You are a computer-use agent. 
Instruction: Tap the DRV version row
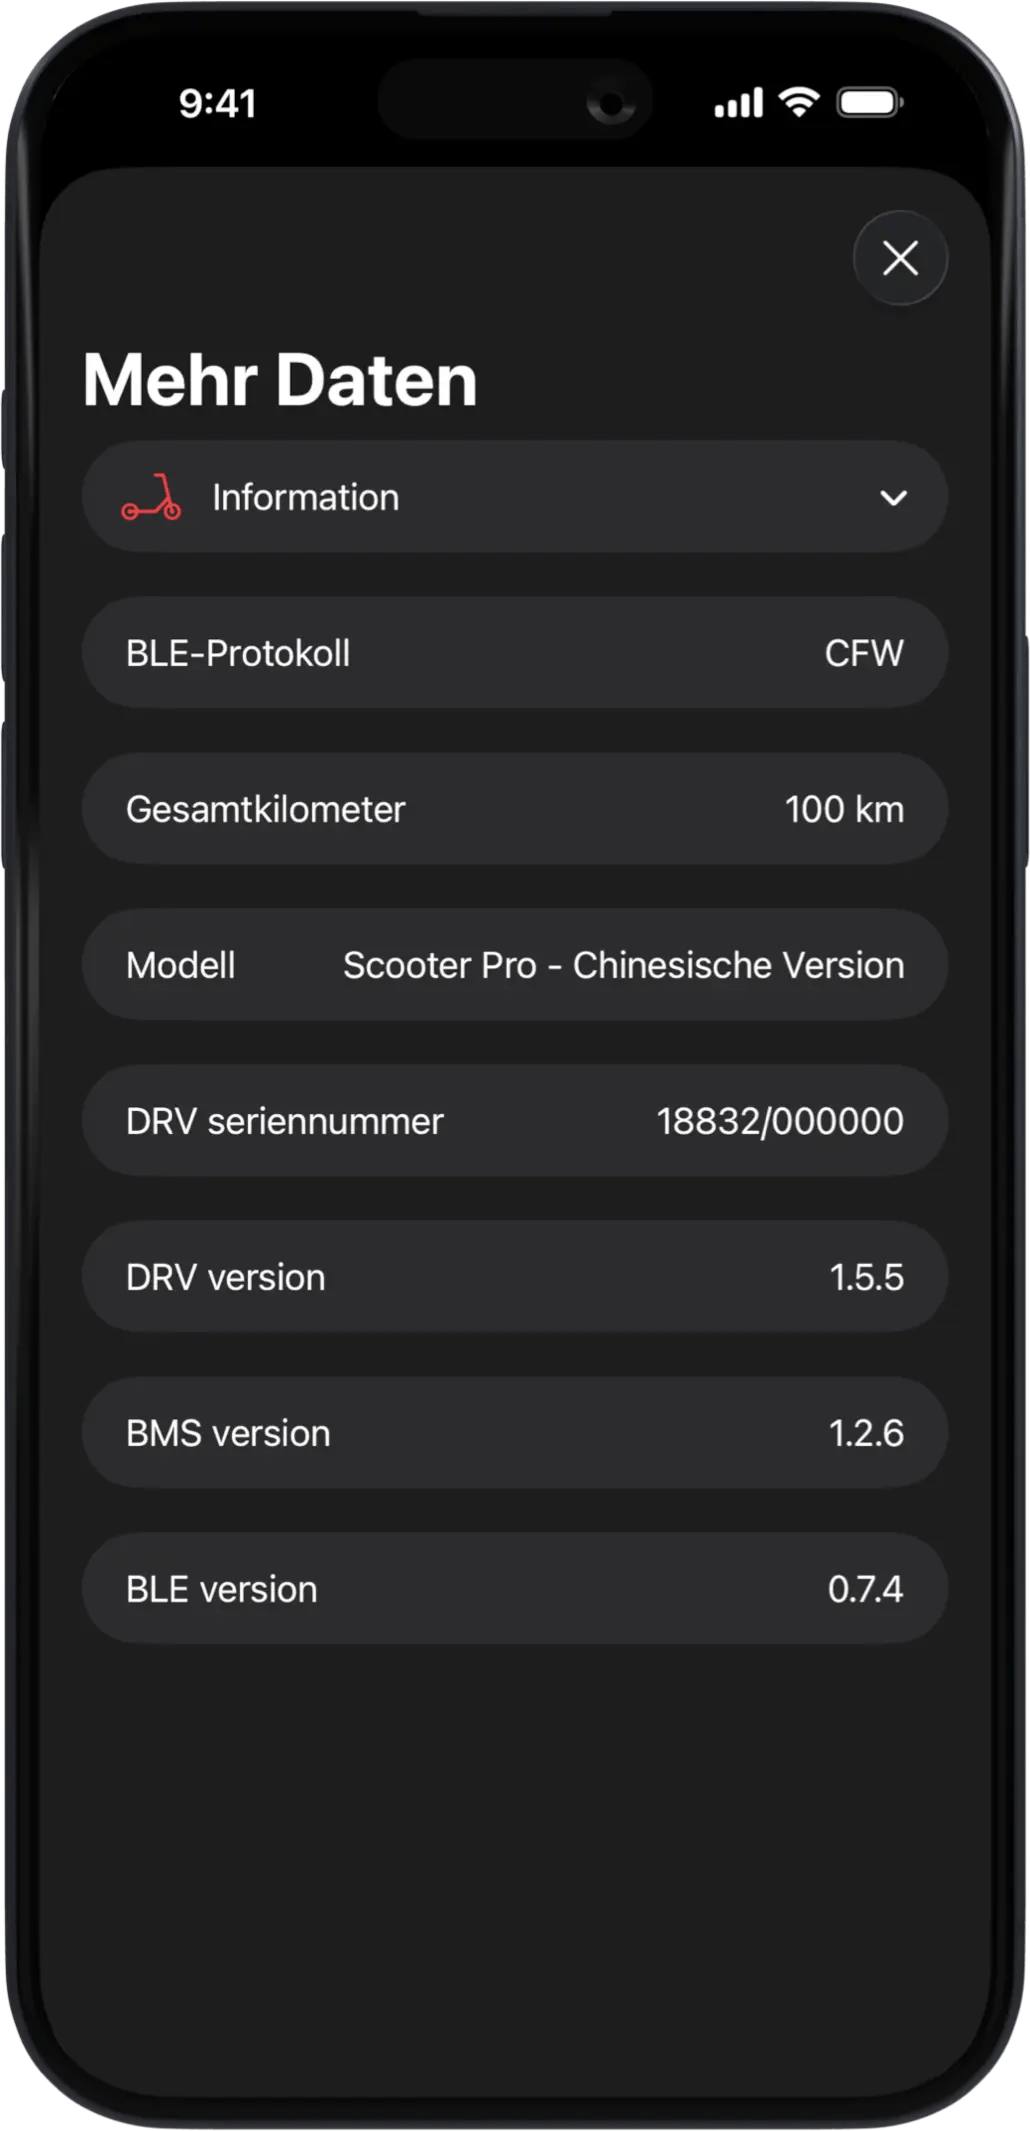tap(514, 1277)
